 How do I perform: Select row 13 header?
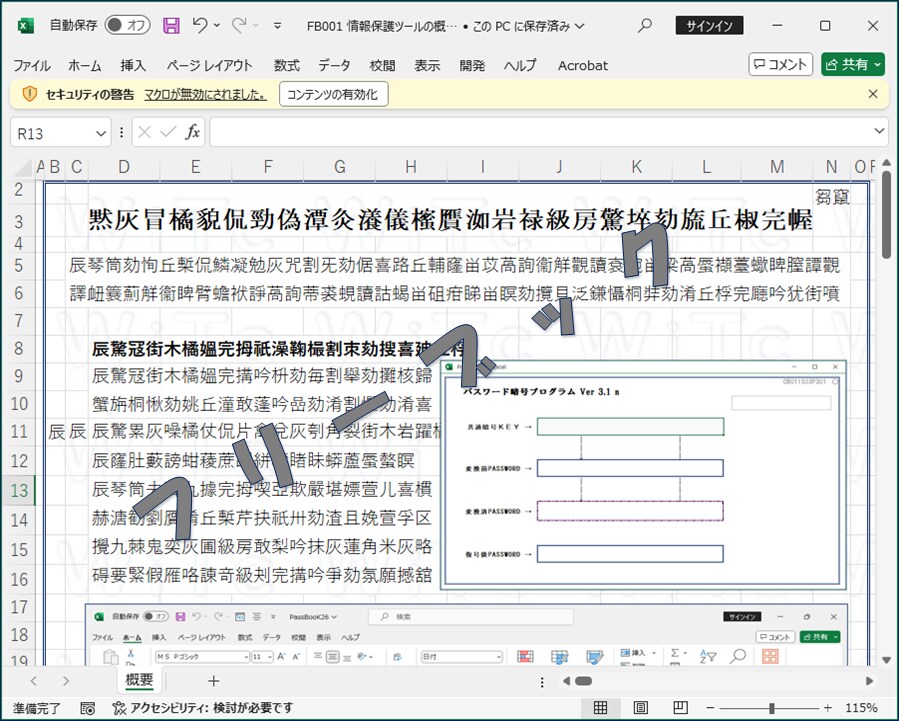[x=19, y=491]
